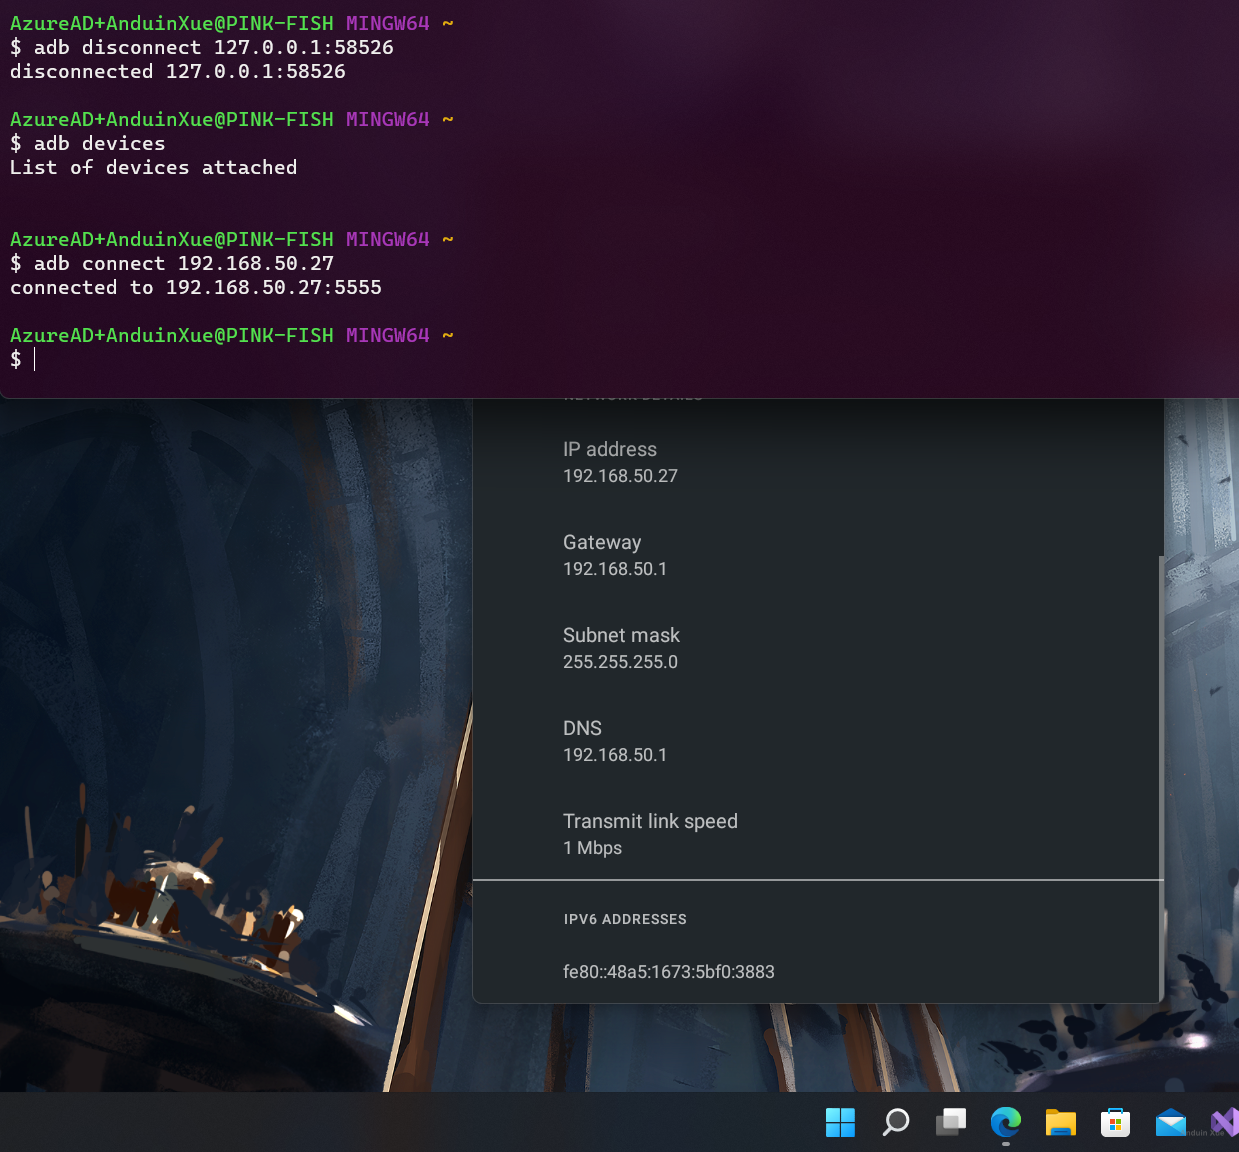Click subnet mask value 255.255.255.0
The height and width of the screenshot is (1152, 1239).
coord(620,662)
